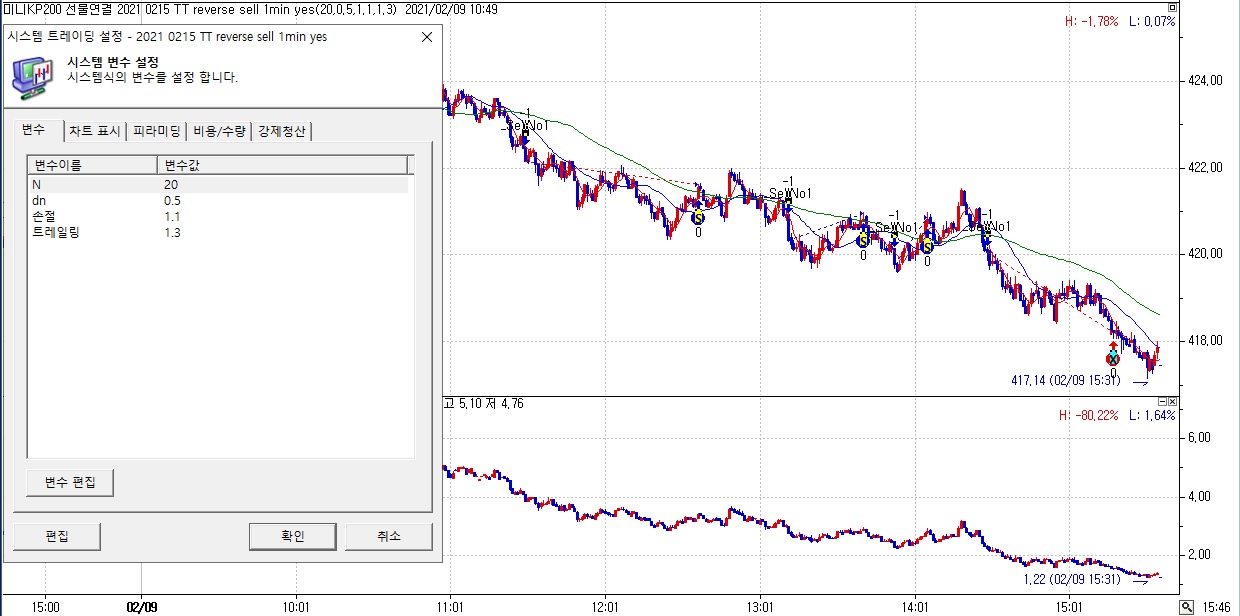Switch to the 차트 표시 tab
The height and width of the screenshot is (616, 1240).
tap(95, 131)
